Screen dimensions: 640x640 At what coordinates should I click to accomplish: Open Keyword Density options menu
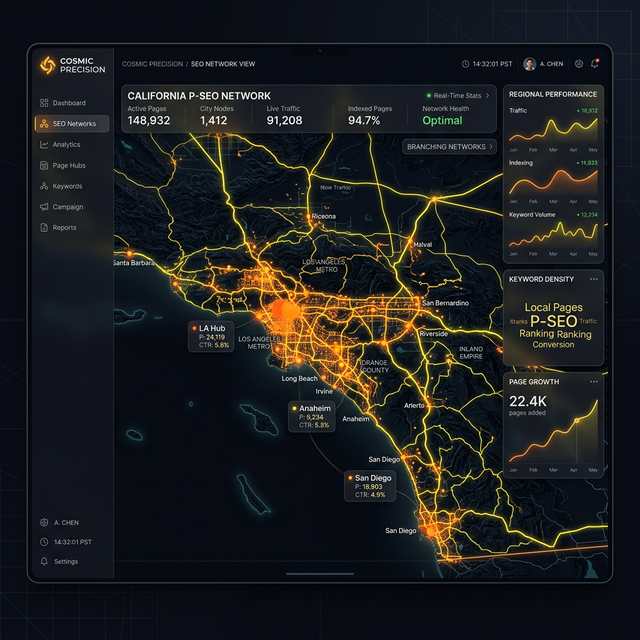click(x=594, y=279)
